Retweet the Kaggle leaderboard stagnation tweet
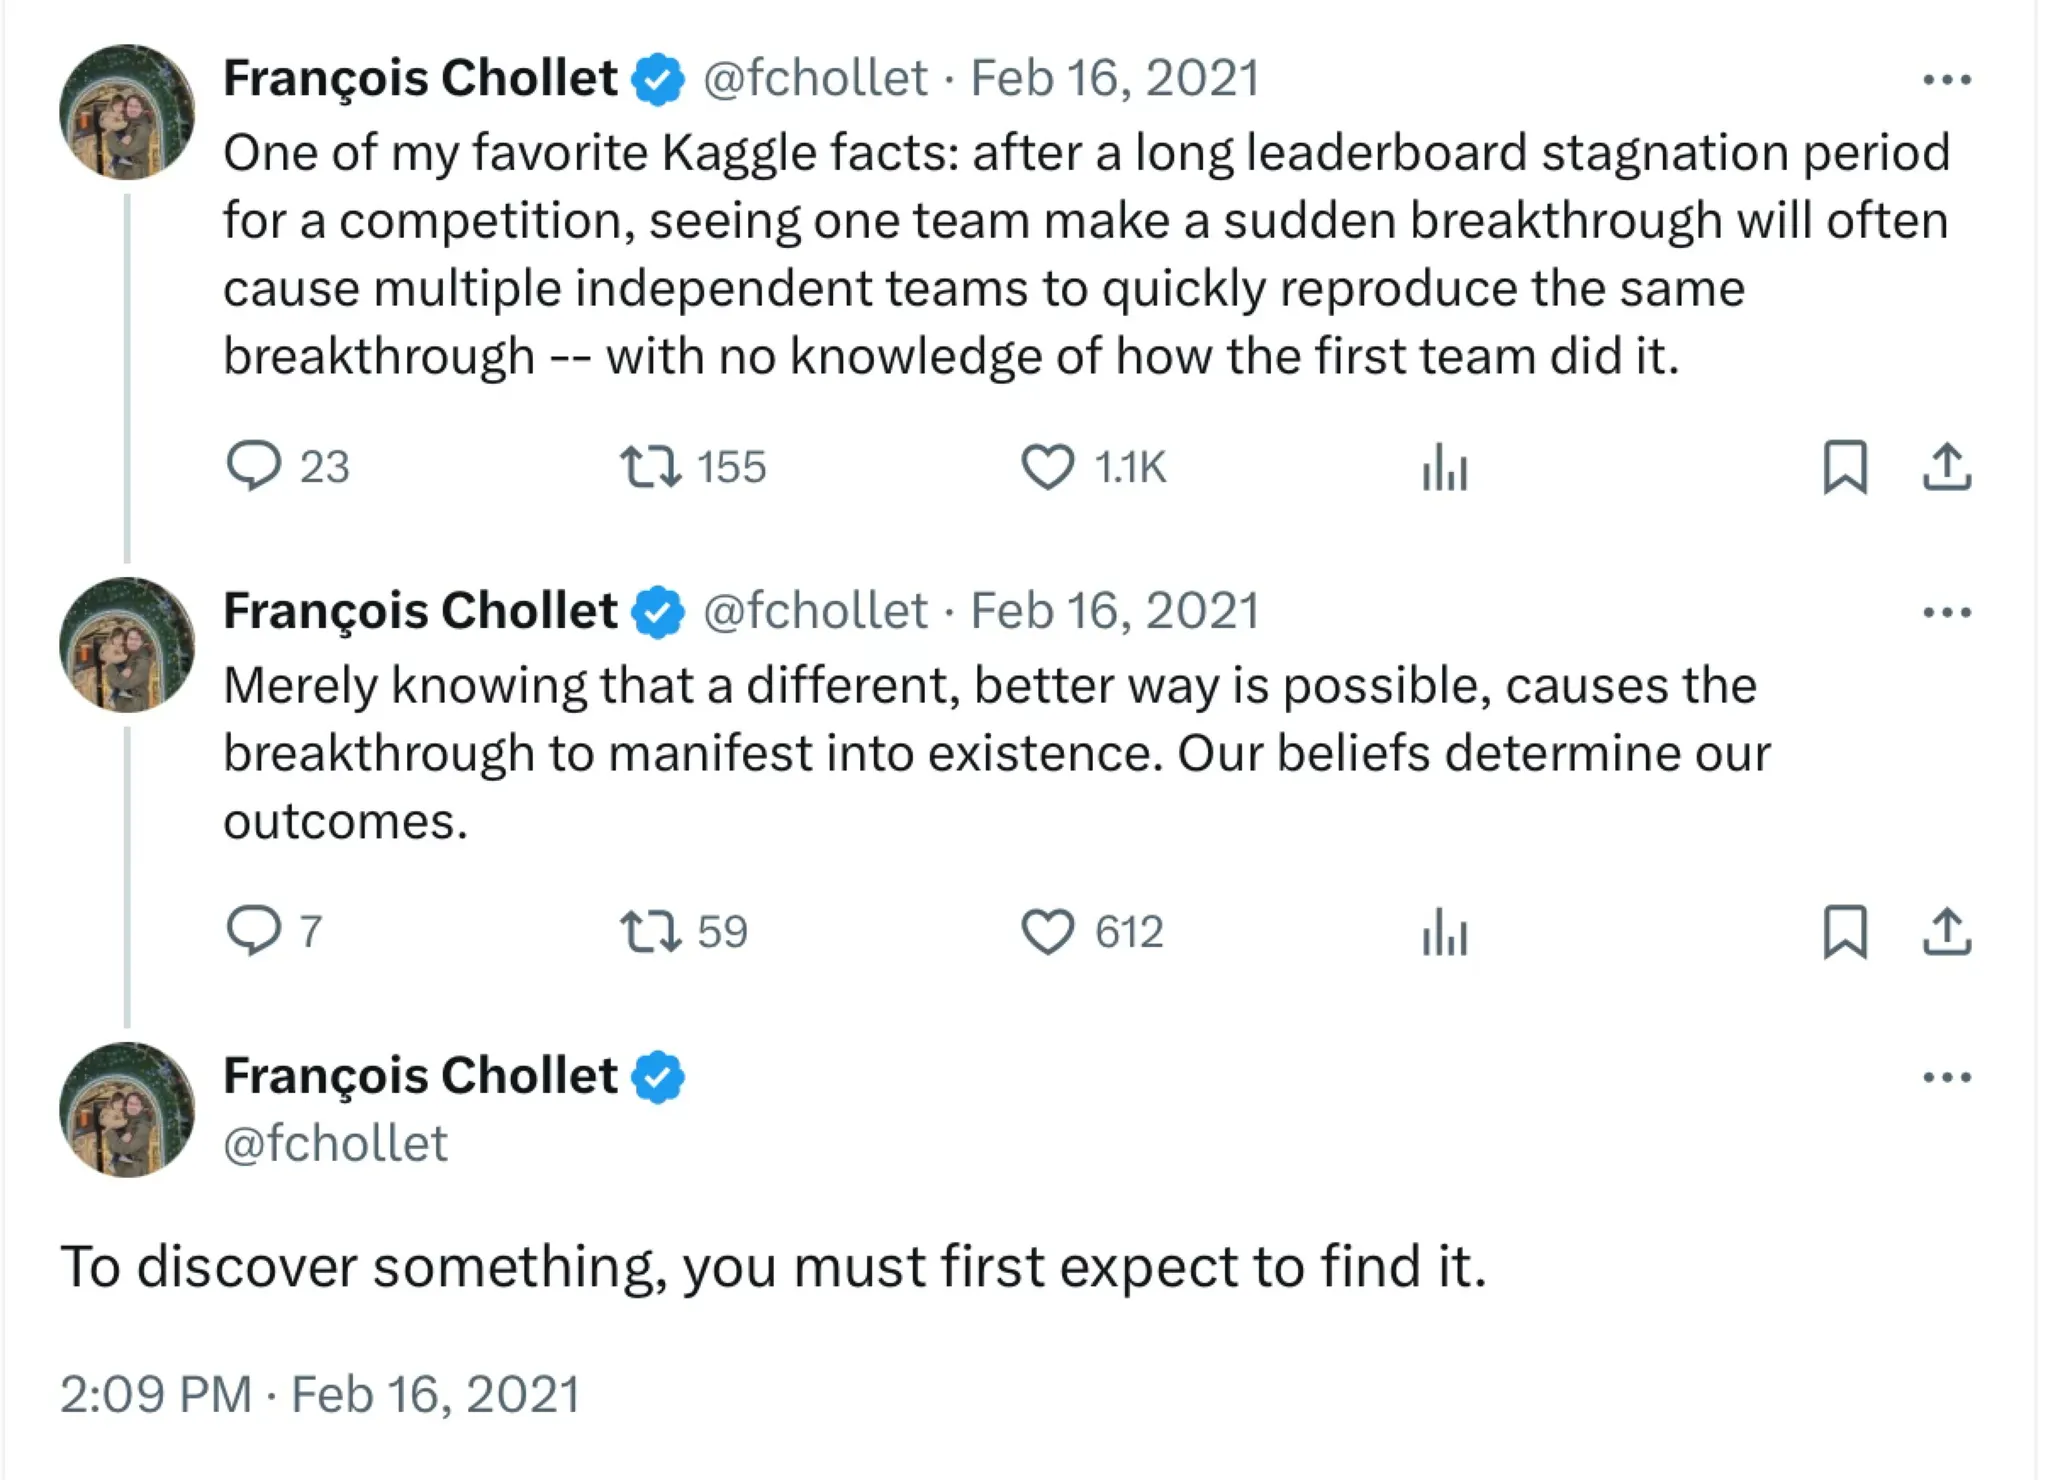2048x1480 pixels. click(x=651, y=467)
